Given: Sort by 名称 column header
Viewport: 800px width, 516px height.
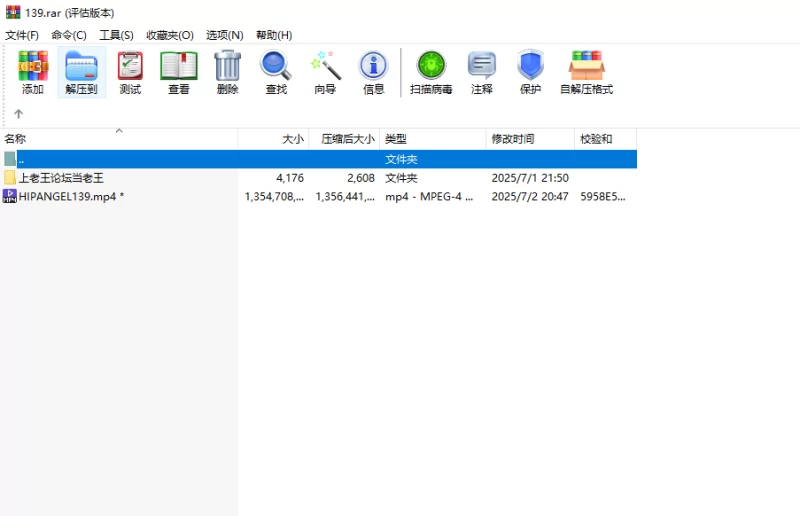Looking at the screenshot, I should [119, 139].
